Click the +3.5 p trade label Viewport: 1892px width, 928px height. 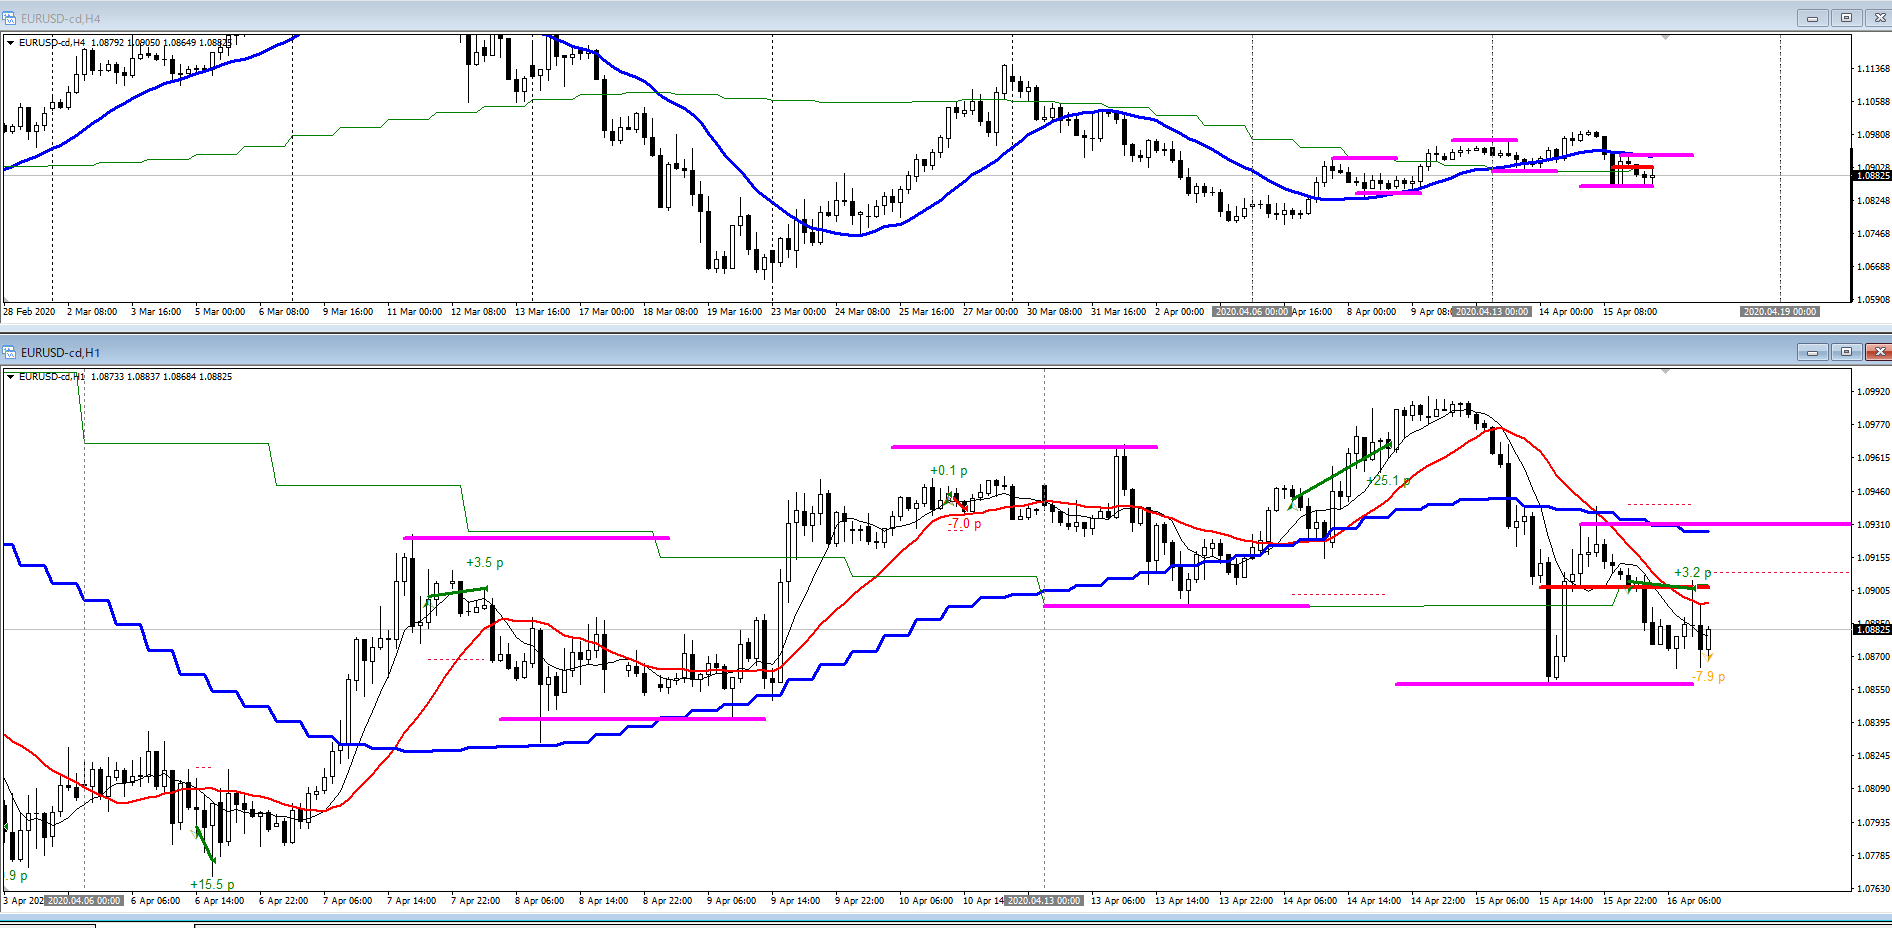[485, 563]
